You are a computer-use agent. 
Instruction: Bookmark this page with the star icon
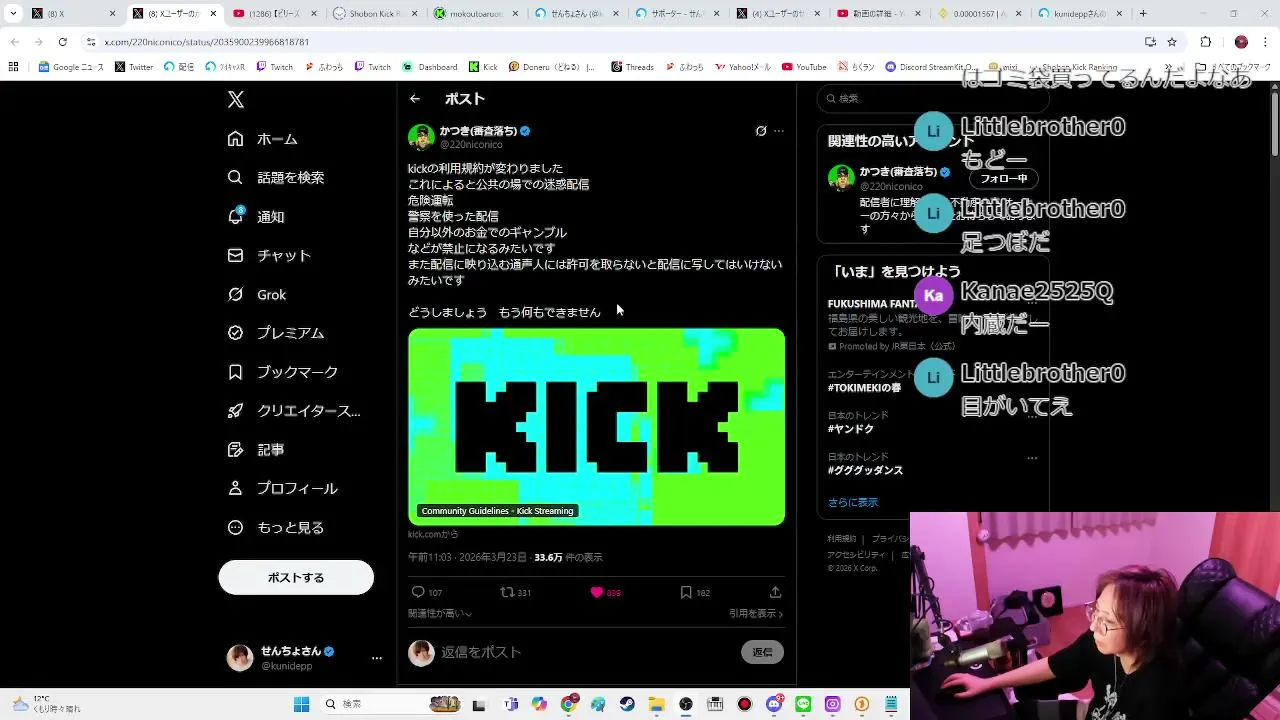[x=1172, y=42]
